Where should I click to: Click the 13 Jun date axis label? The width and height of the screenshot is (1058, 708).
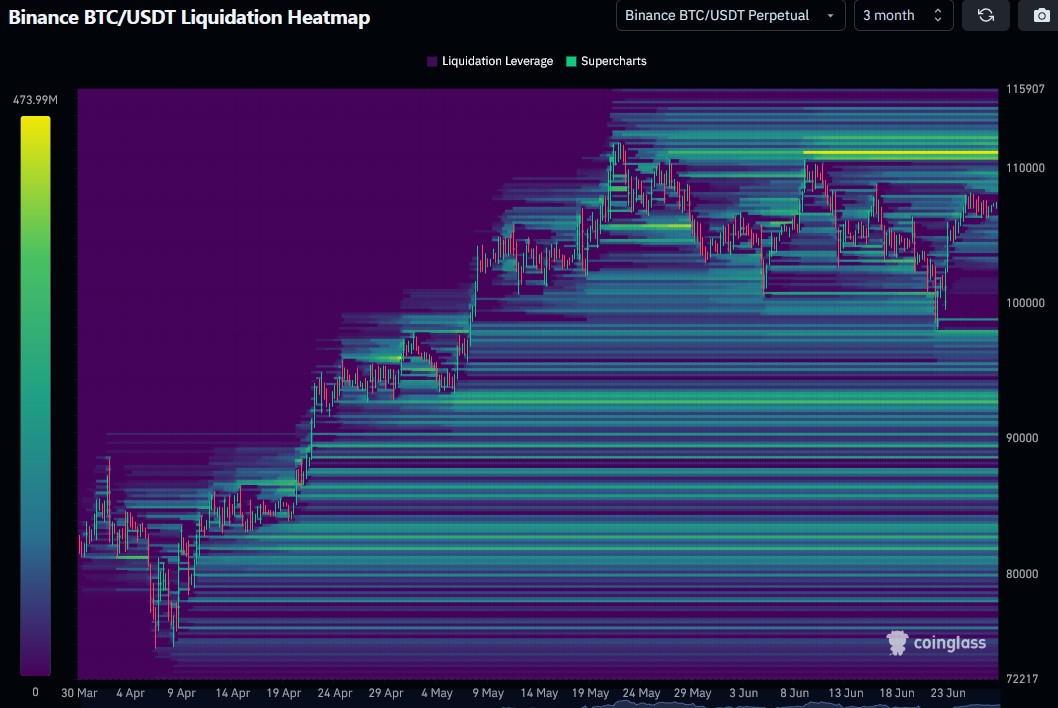(845, 693)
